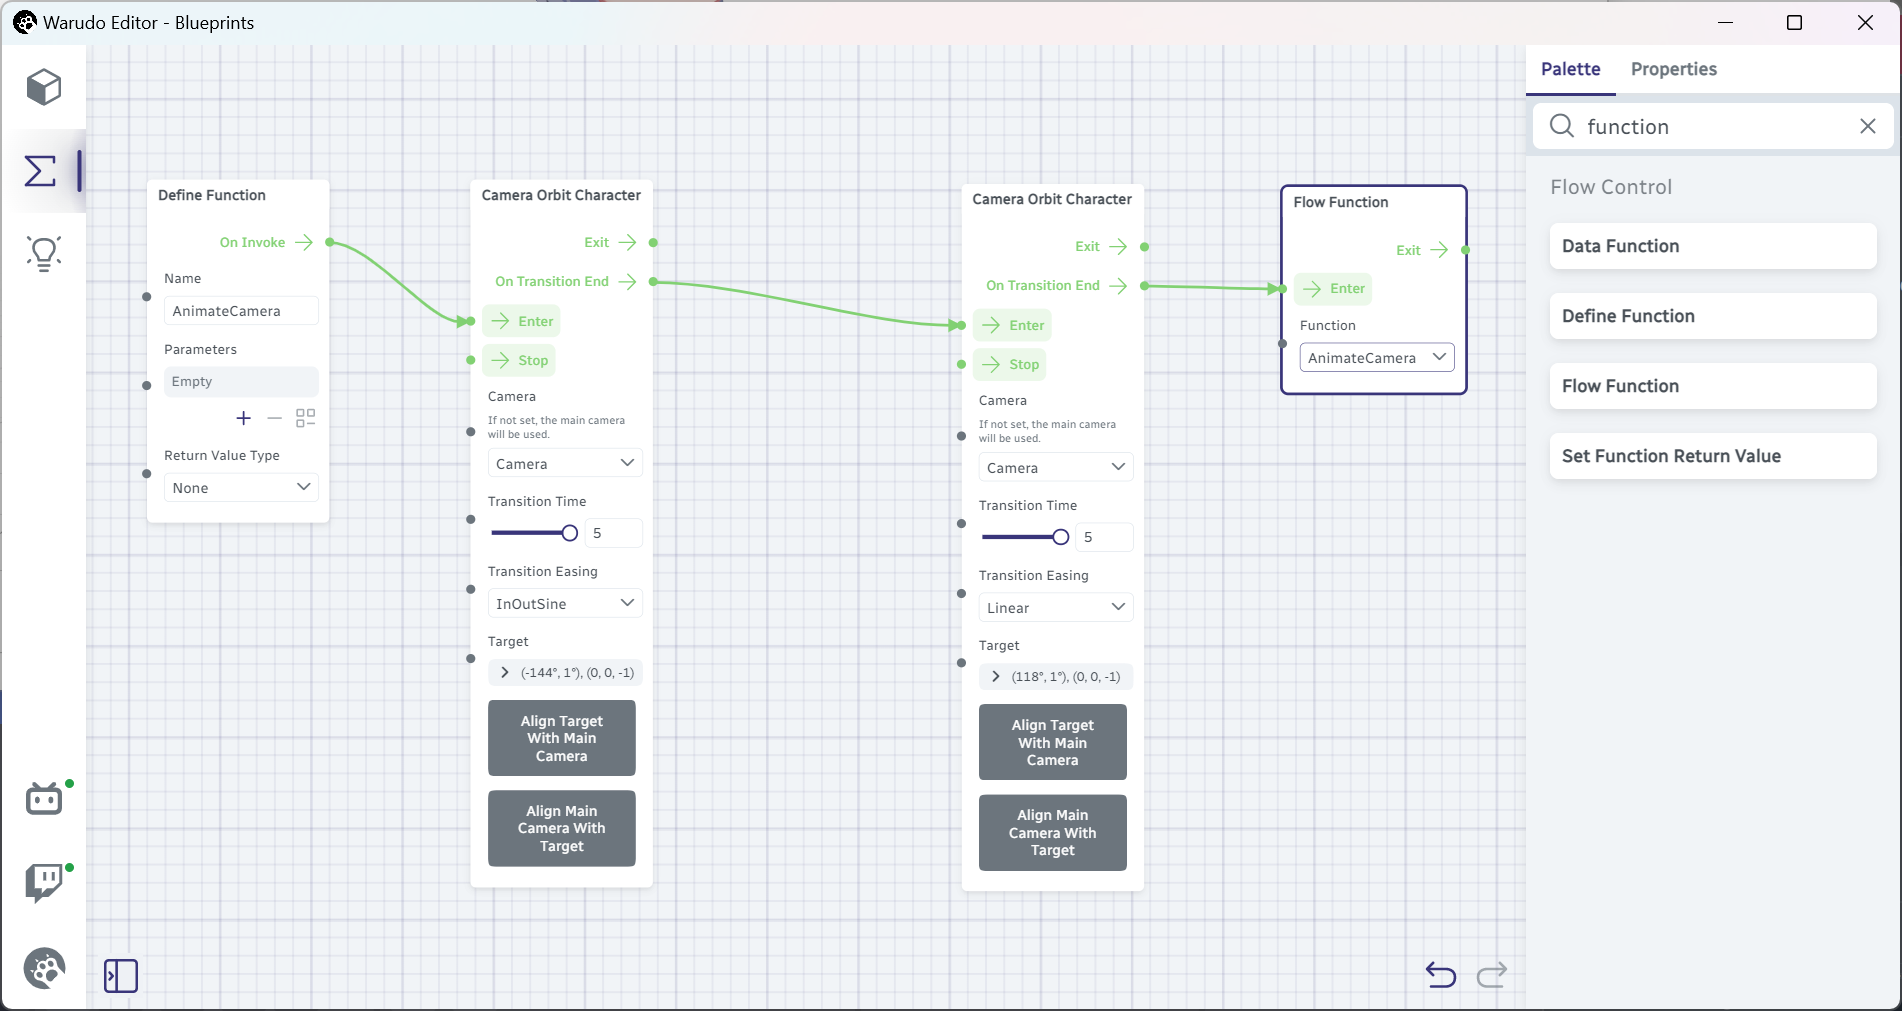Open the Bilibili integration icon
The image size is (1902, 1011).
point(44,799)
